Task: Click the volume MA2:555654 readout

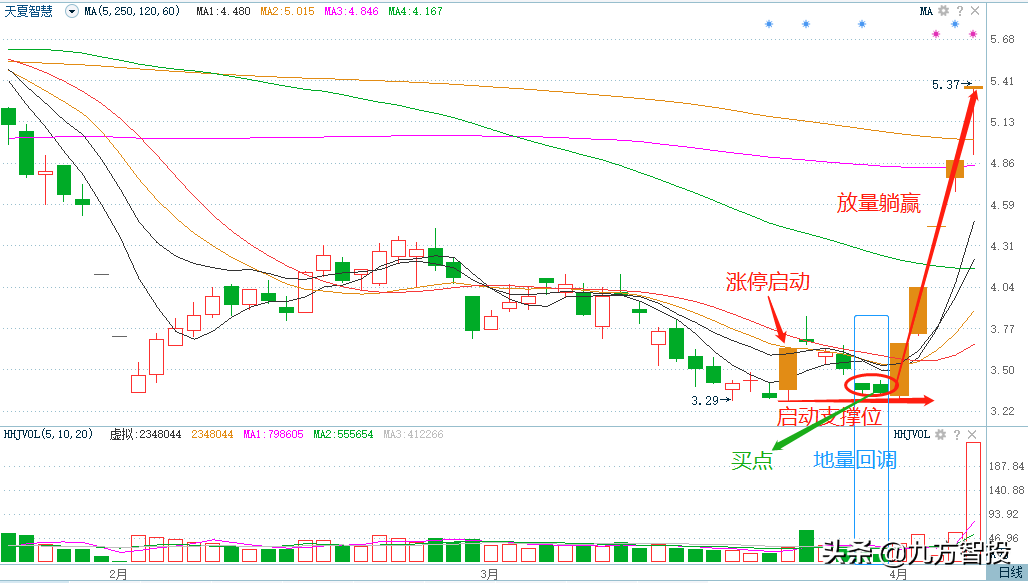Action: click(x=343, y=434)
